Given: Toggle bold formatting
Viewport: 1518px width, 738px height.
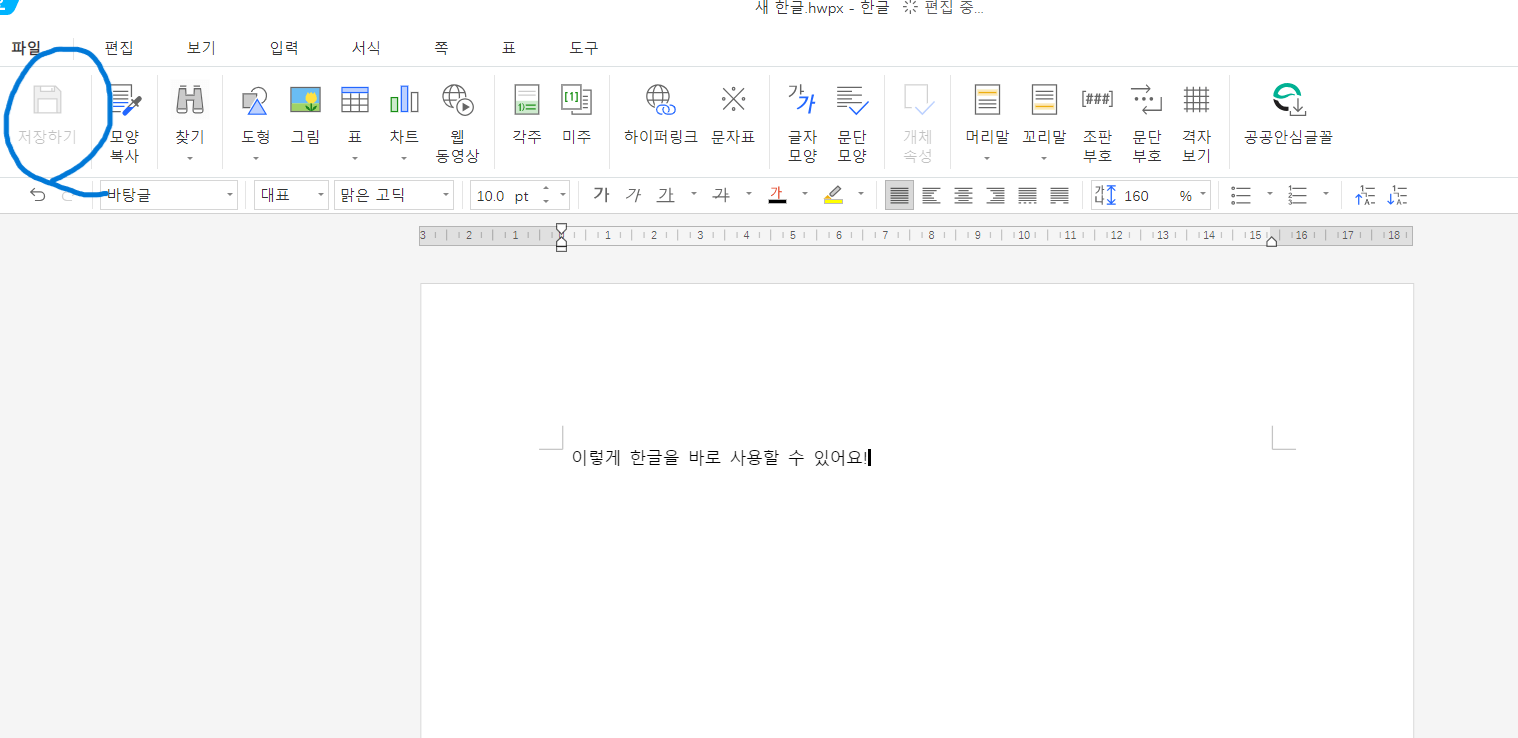Looking at the screenshot, I should point(601,195).
